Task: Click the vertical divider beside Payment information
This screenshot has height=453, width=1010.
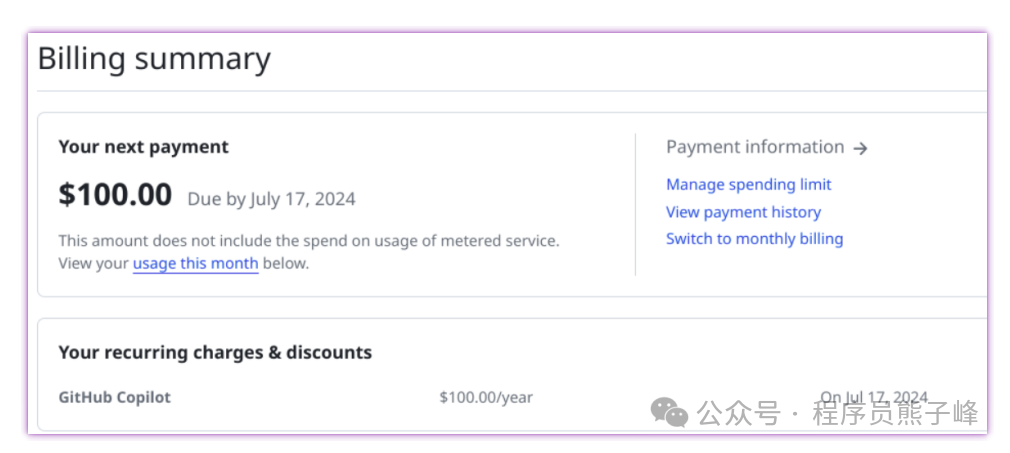Action: pos(635,205)
